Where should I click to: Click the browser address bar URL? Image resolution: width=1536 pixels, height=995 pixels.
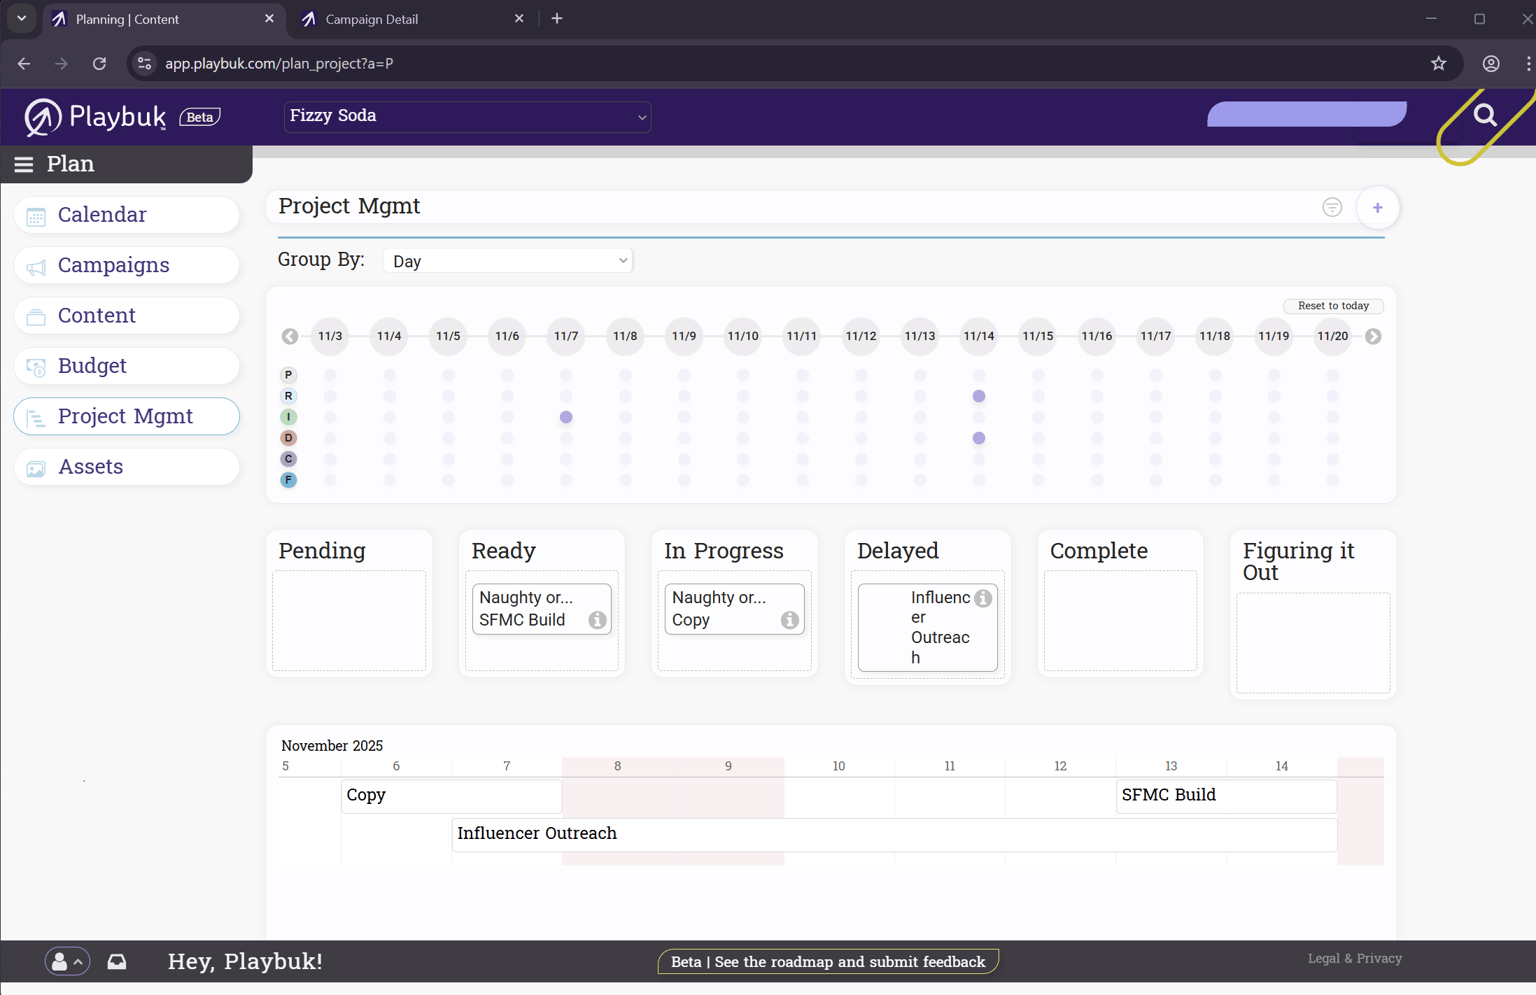click(x=279, y=63)
